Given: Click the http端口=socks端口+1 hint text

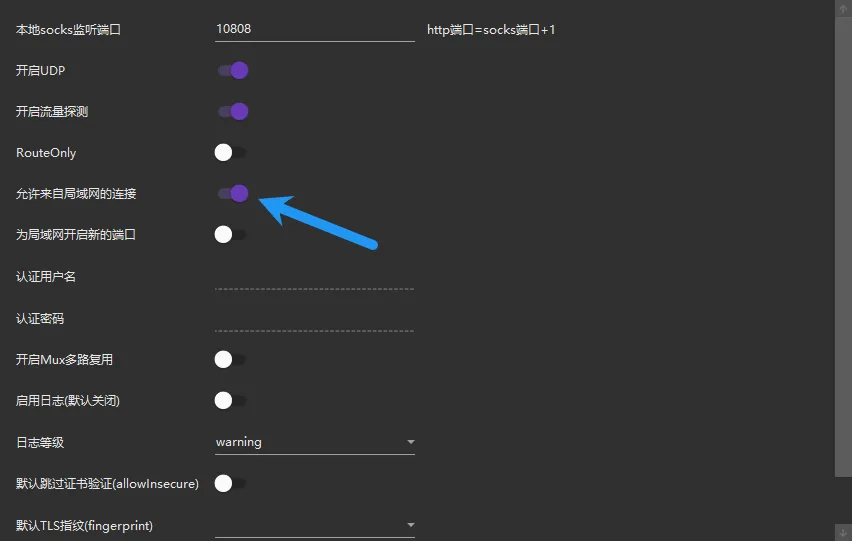Looking at the screenshot, I should tap(491, 30).
